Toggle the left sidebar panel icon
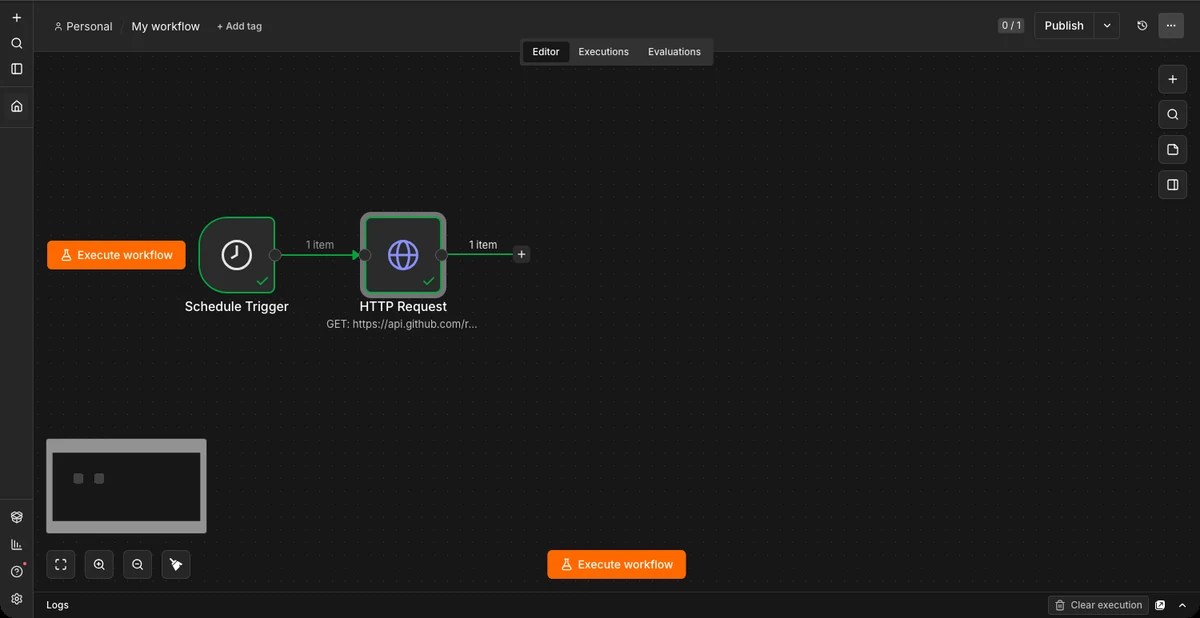 [16, 69]
